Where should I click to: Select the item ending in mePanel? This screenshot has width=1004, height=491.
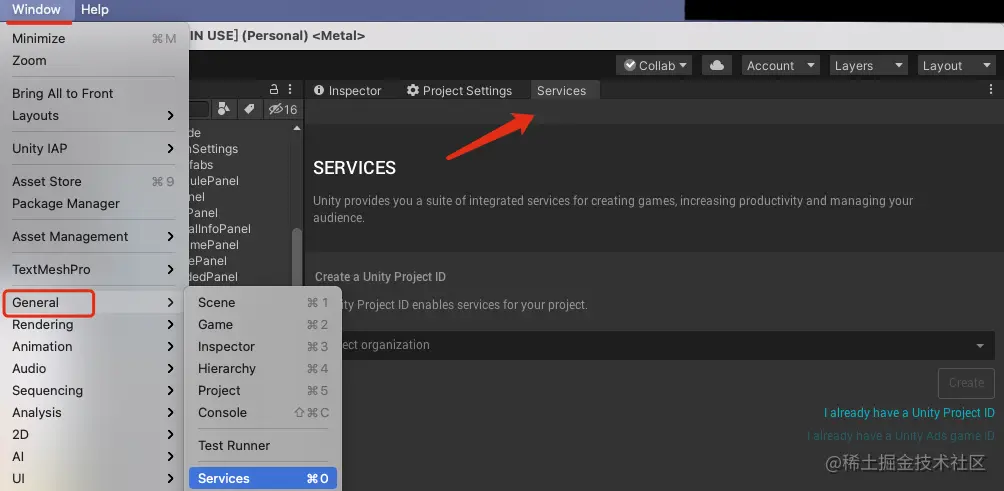pos(215,245)
